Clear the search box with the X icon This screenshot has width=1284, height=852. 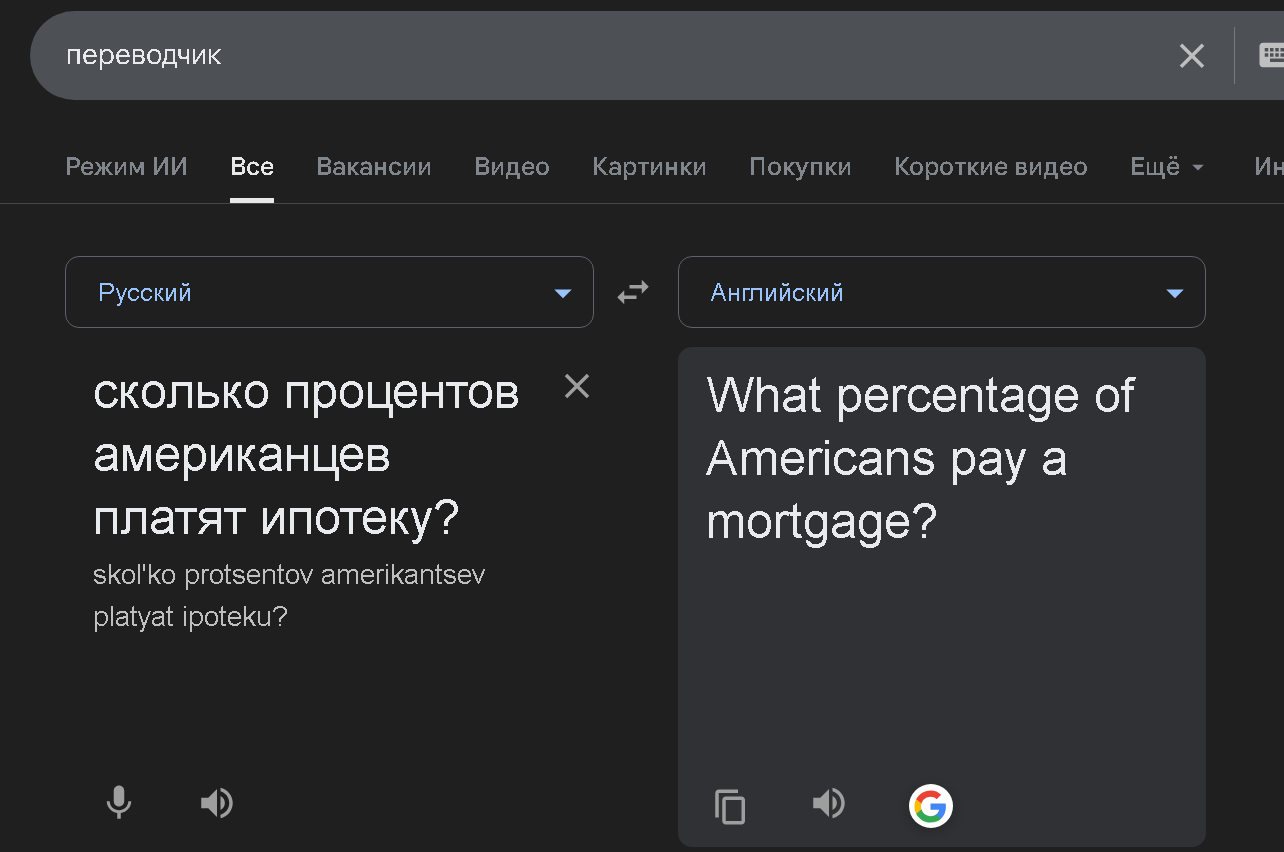pyautogui.click(x=1191, y=56)
